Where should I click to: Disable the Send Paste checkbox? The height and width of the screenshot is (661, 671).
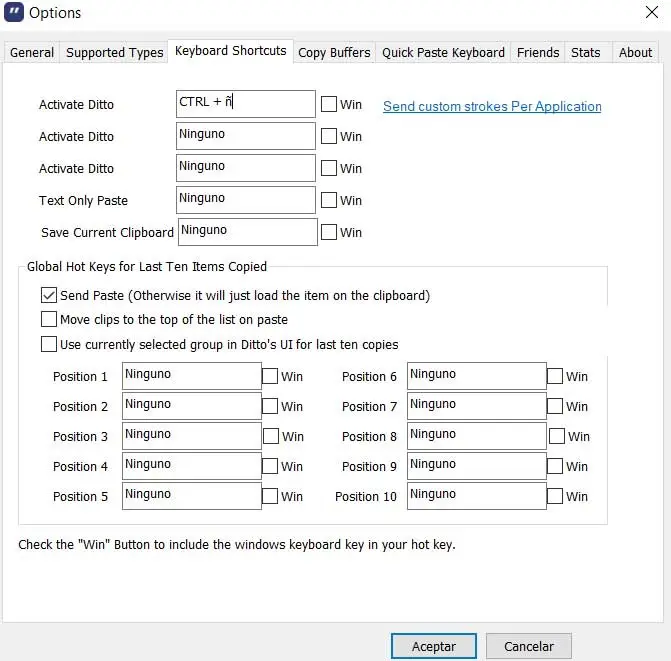point(49,295)
